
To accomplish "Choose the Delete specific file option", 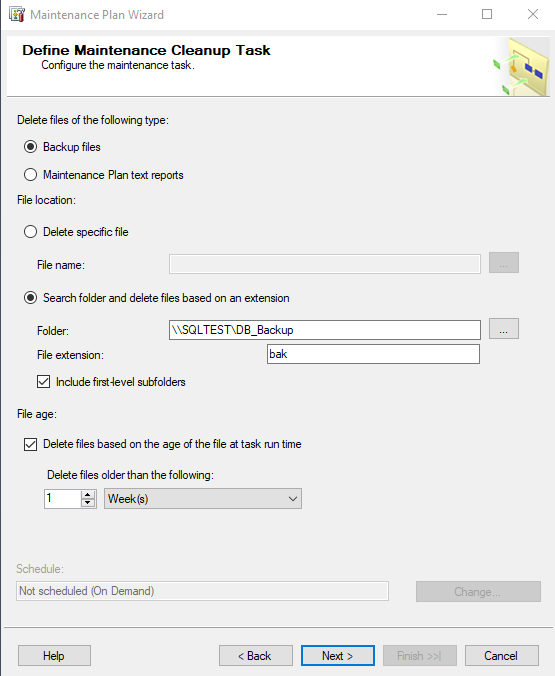I will click(31, 232).
